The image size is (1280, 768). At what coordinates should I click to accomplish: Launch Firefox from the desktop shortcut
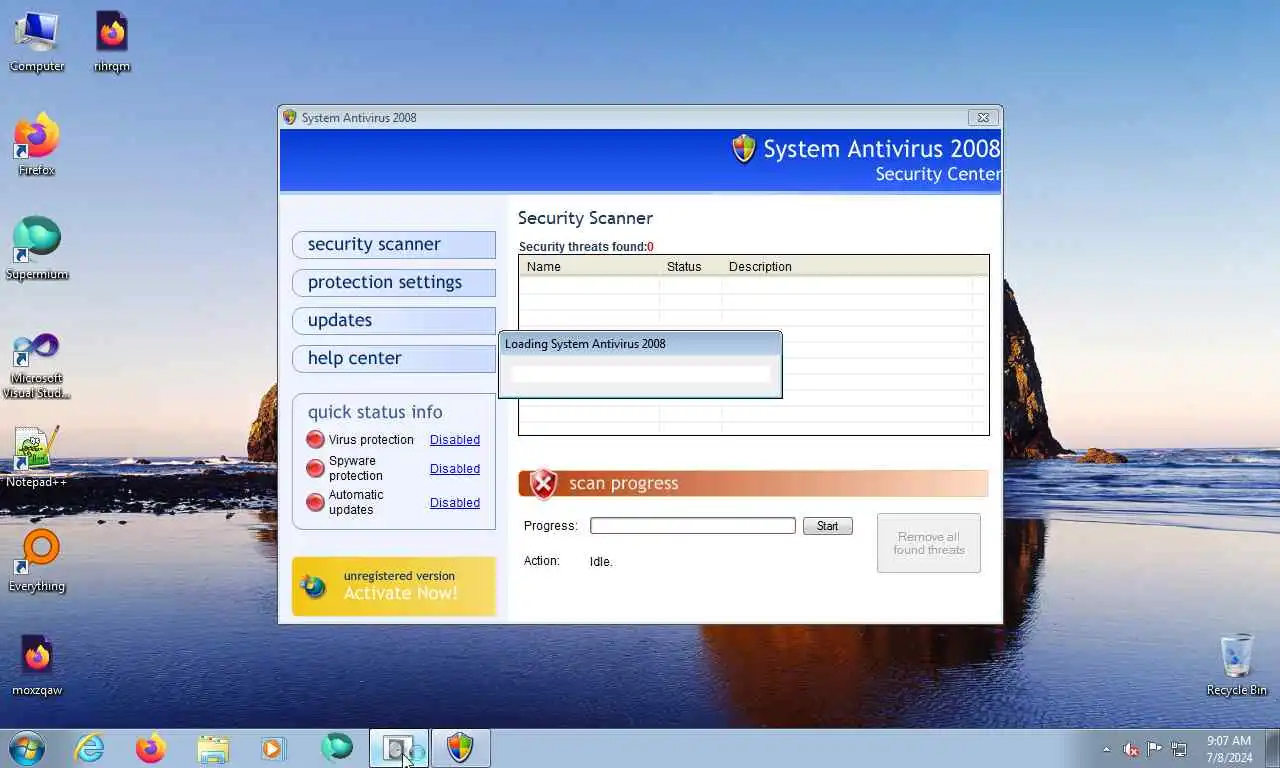coord(37,146)
